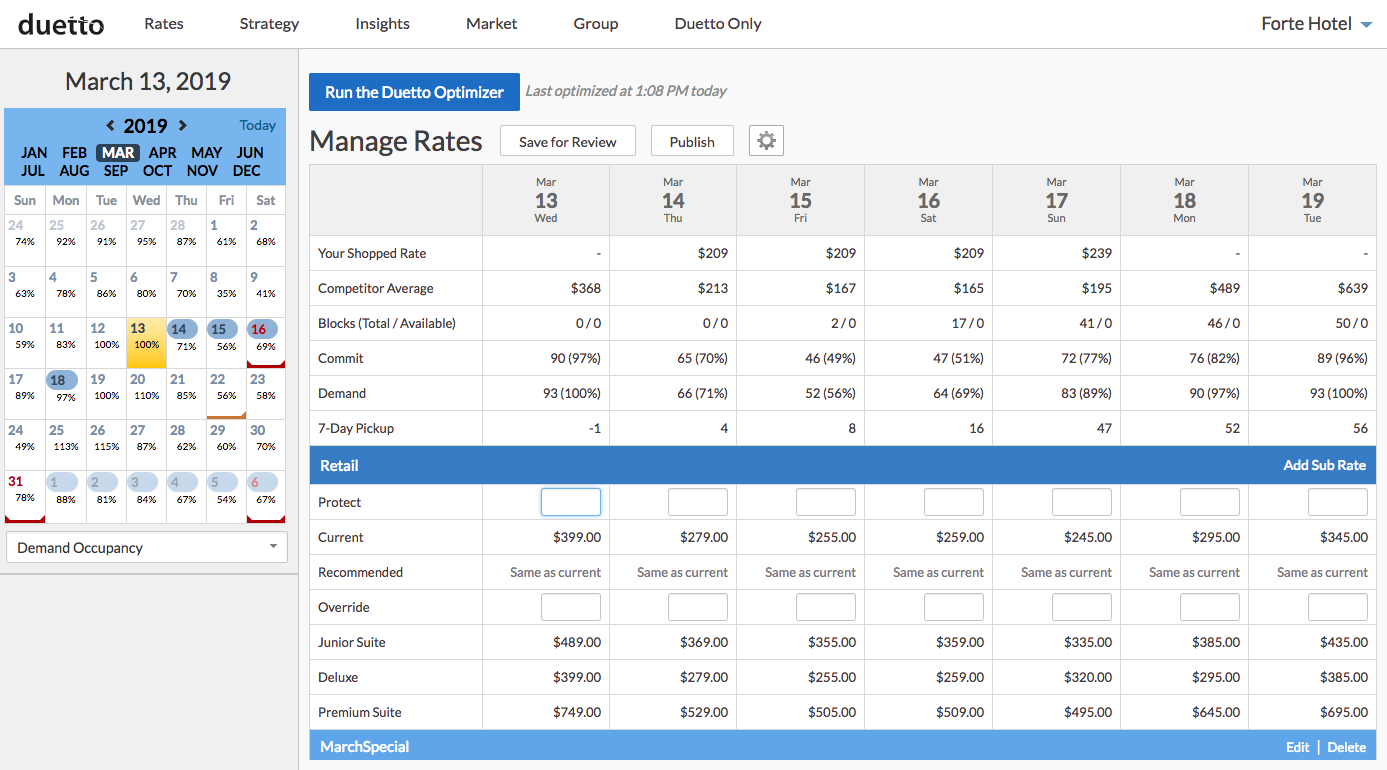Click the Protect field for Mar 14

(698, 502)
